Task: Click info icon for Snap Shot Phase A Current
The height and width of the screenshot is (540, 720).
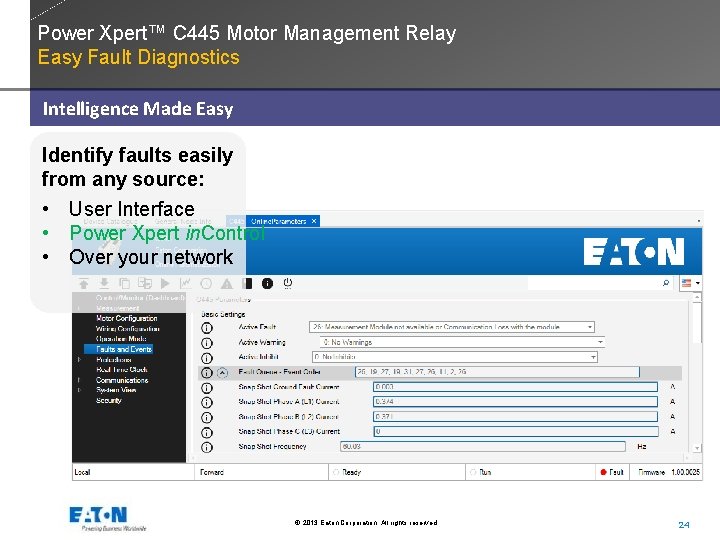Action: (207, 402)
